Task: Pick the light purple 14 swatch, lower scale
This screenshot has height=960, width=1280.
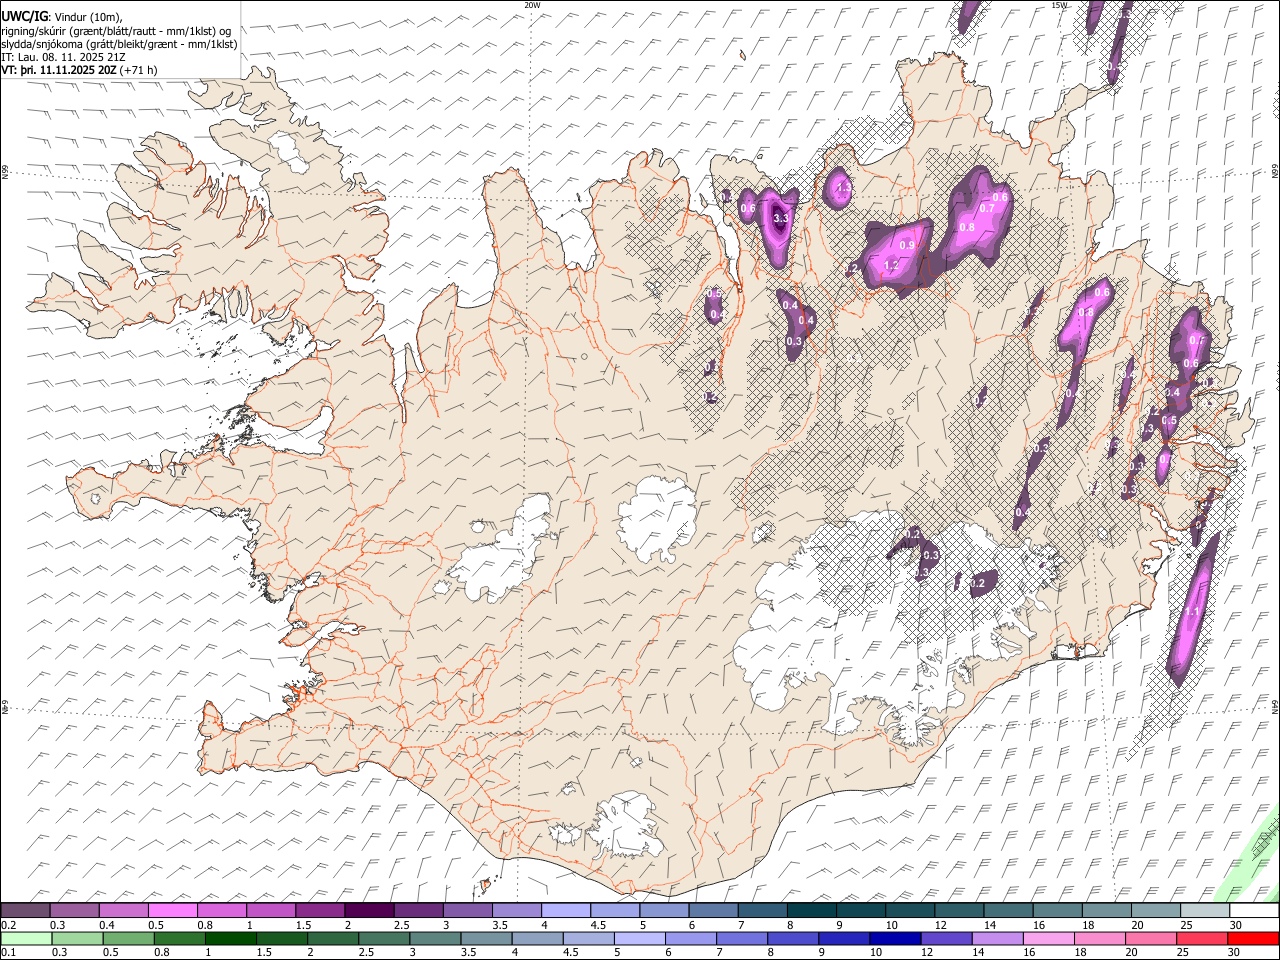Action: click(997, 938)
